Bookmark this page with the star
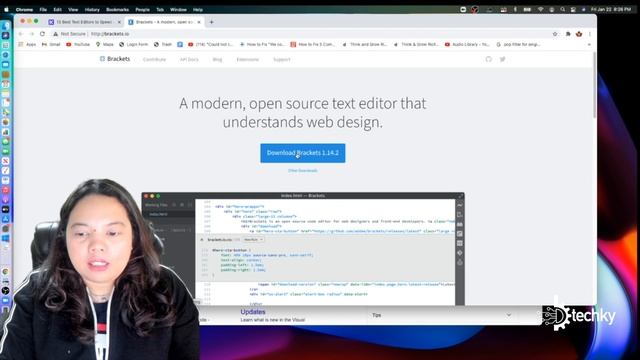 click(555, 34)
